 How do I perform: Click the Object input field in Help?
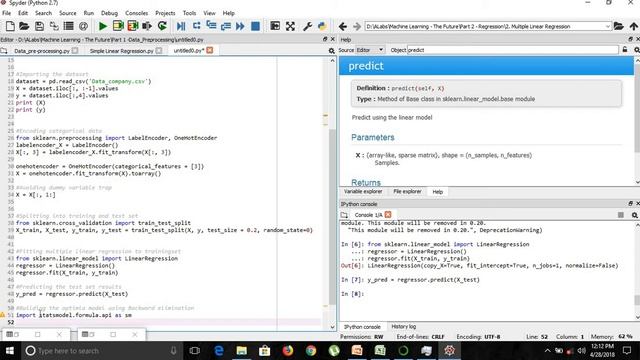click(513, 50)
